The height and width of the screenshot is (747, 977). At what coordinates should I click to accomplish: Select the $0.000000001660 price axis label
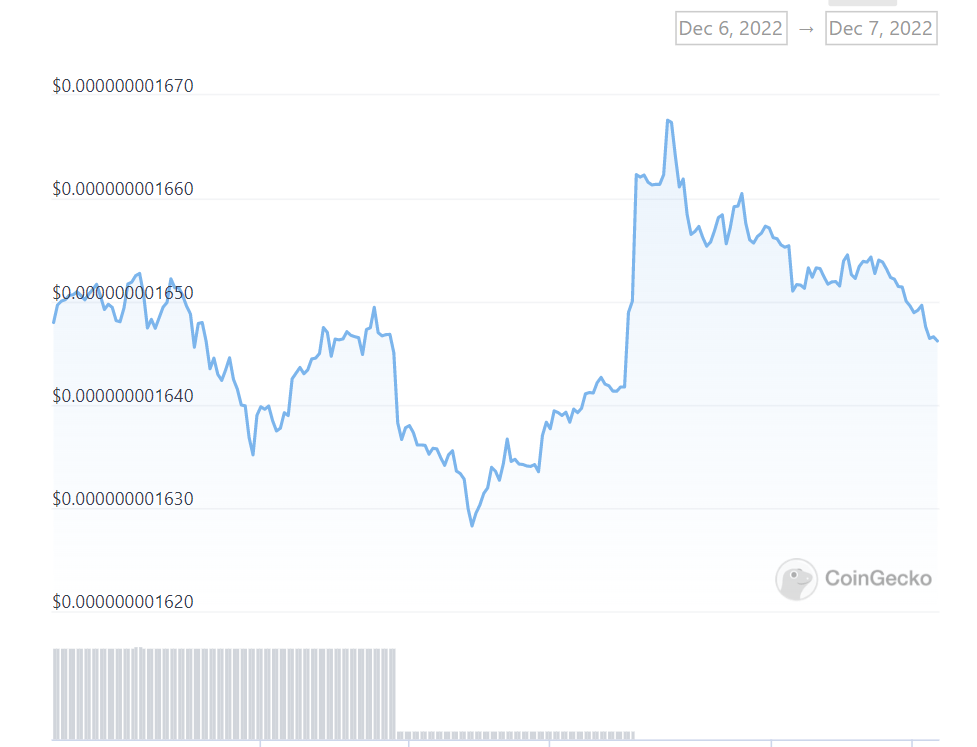click(123, 189)
